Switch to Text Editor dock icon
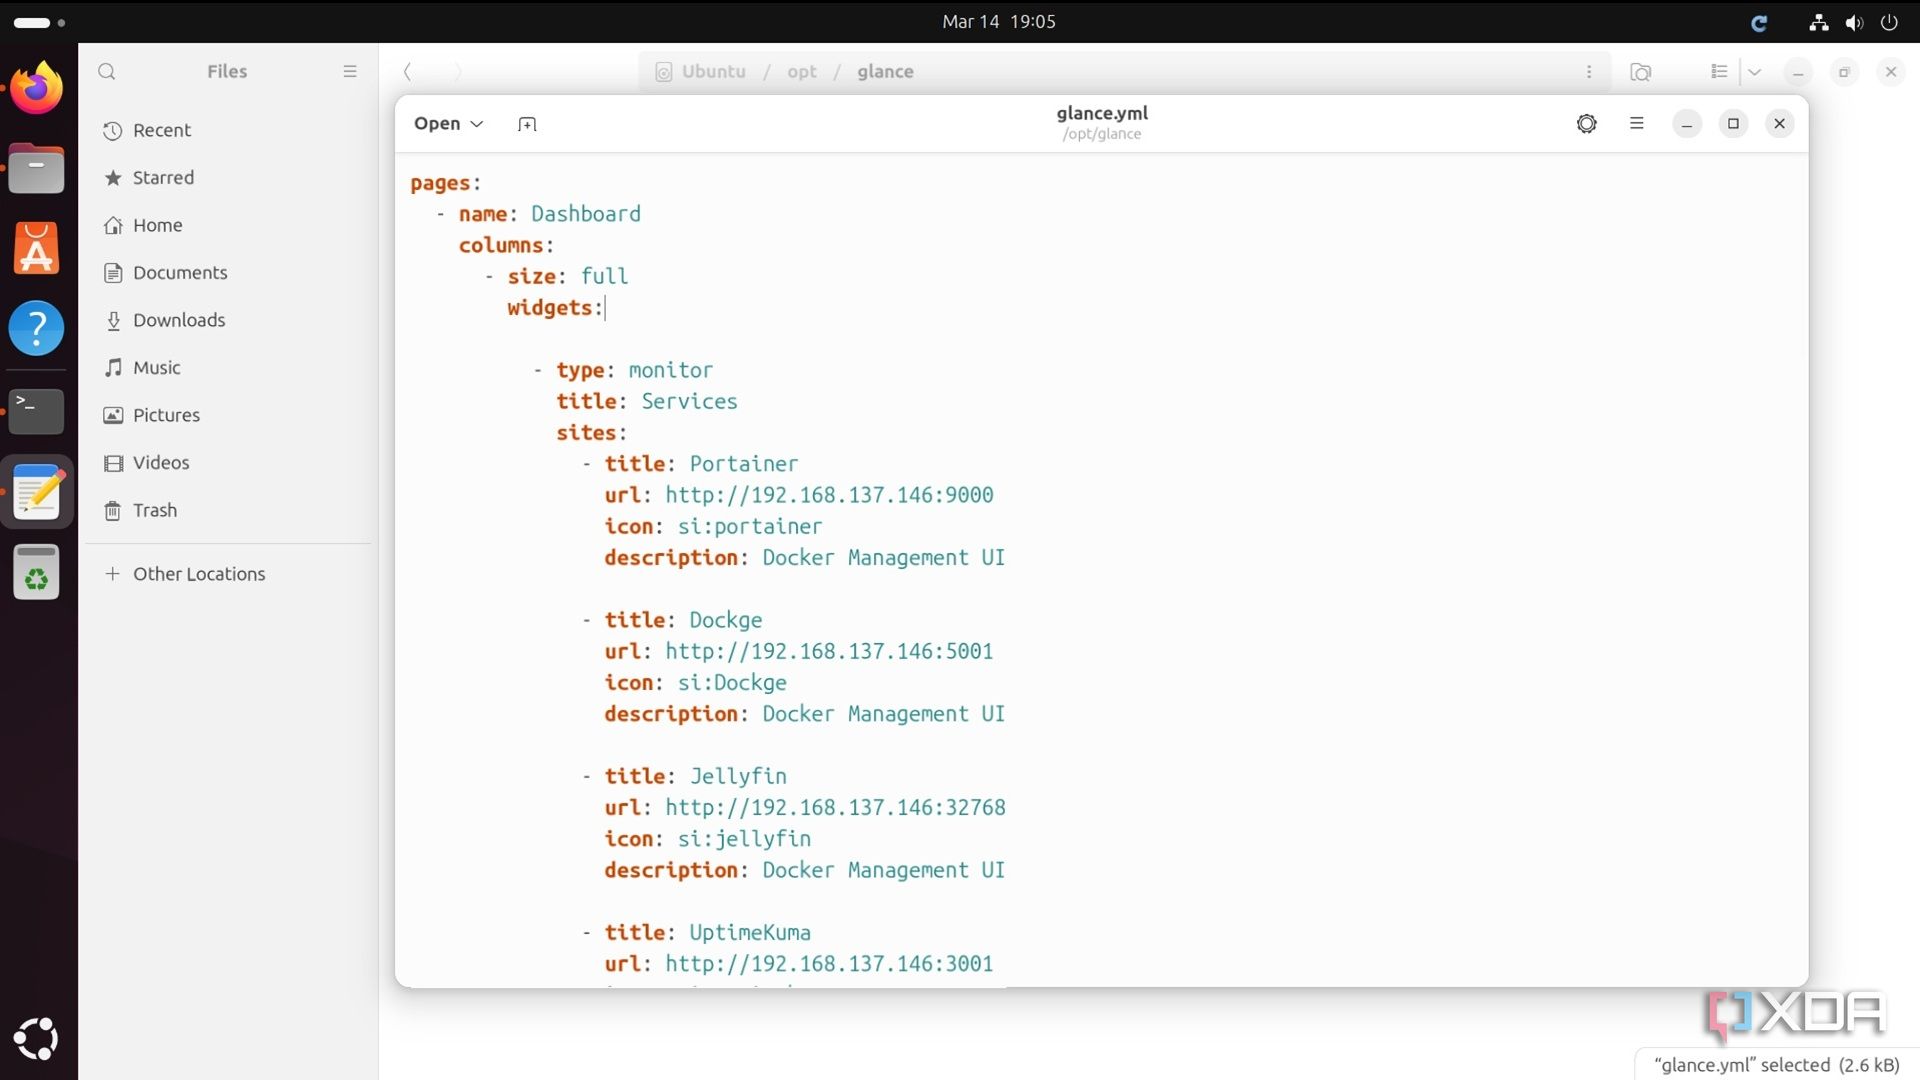The width and height of the screenshot is (1920, 1080). click(37, 491)
